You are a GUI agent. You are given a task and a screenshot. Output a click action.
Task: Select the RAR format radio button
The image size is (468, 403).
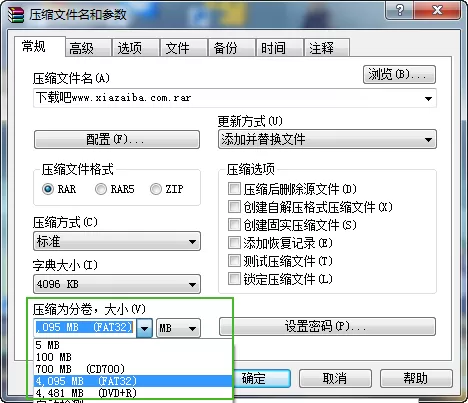(48, 189)
